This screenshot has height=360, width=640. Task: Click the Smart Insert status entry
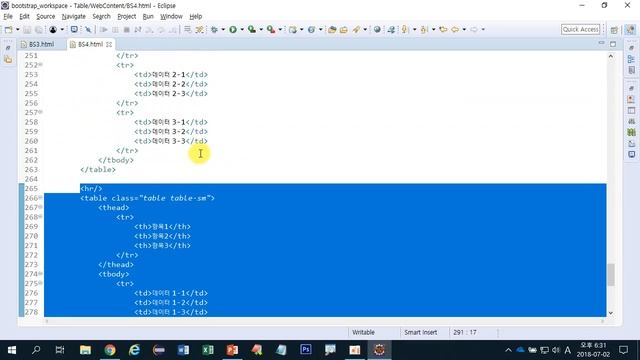pyautogui.click(x=420, y=332)
